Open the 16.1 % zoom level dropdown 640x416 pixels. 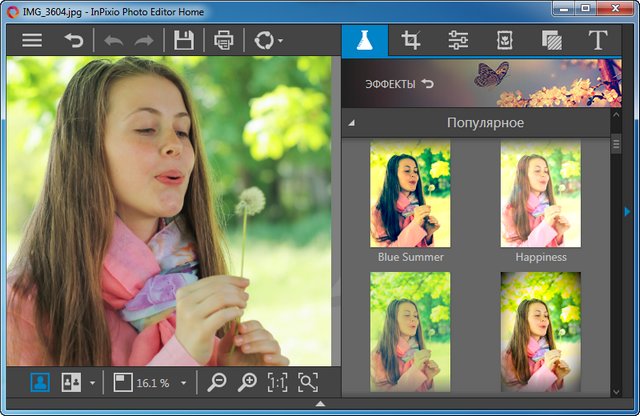[184, 382]
